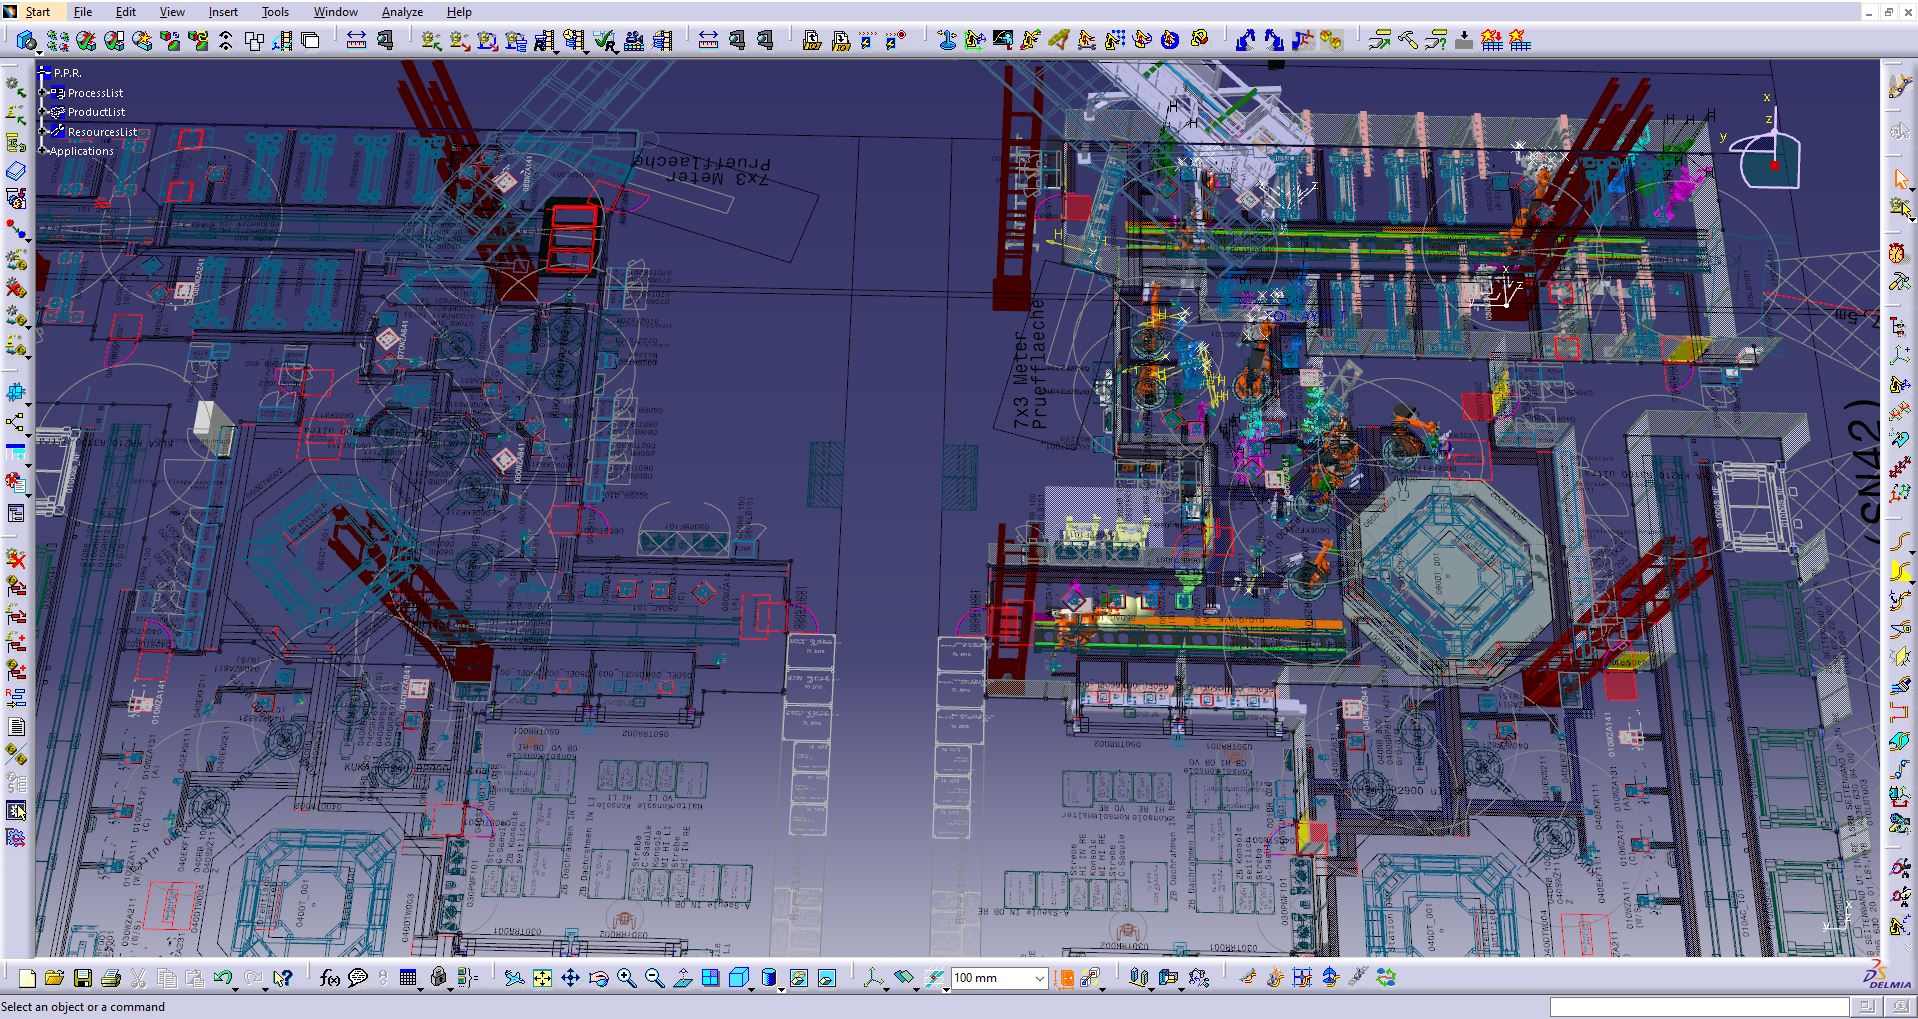The width and height of the screenshot is (1918, 1019).
Task: Toggle the lock icon in bottom toolbar
Action: 438,978
